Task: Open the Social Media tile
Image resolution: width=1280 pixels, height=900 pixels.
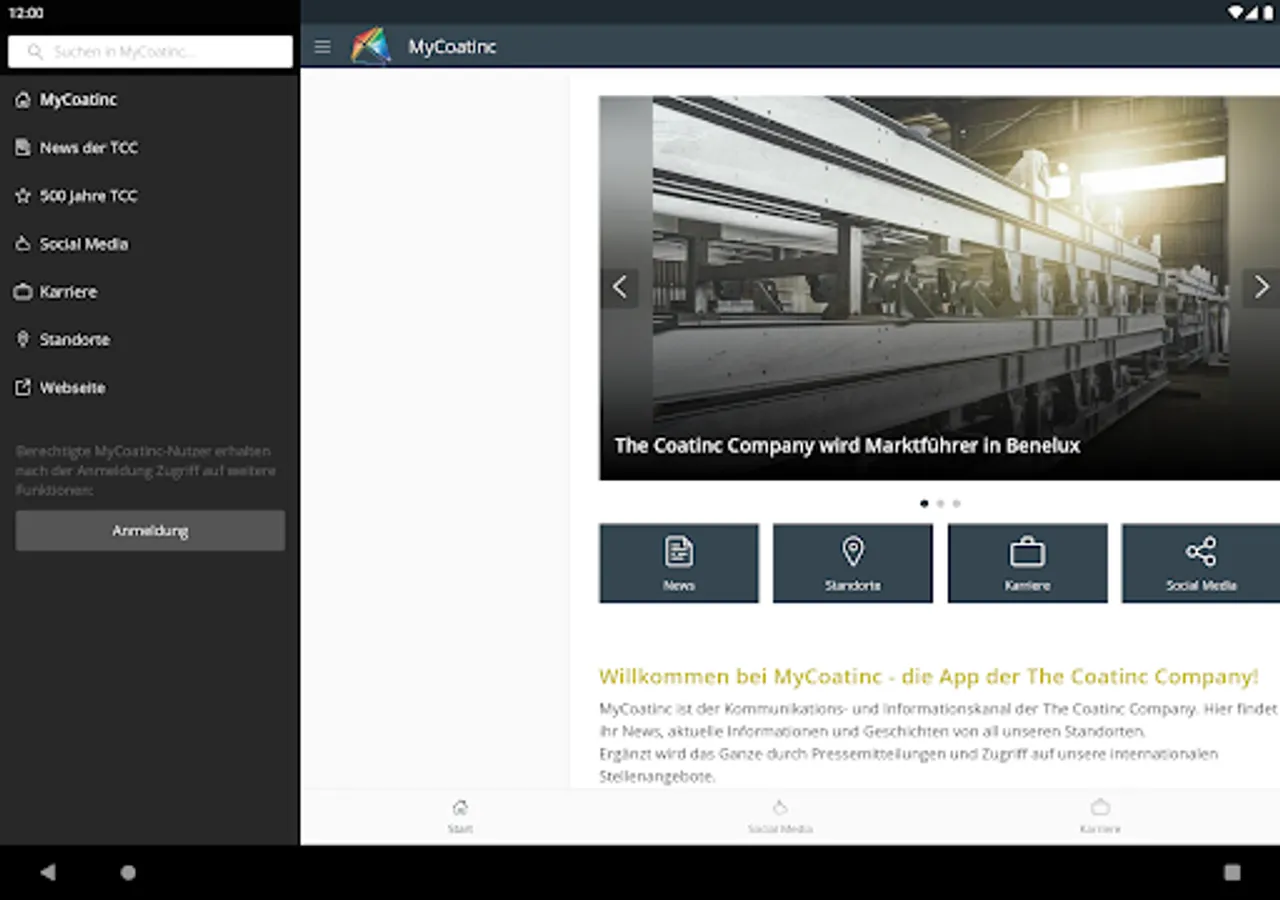Action: pyautogui.click(x=1201, y=563)
